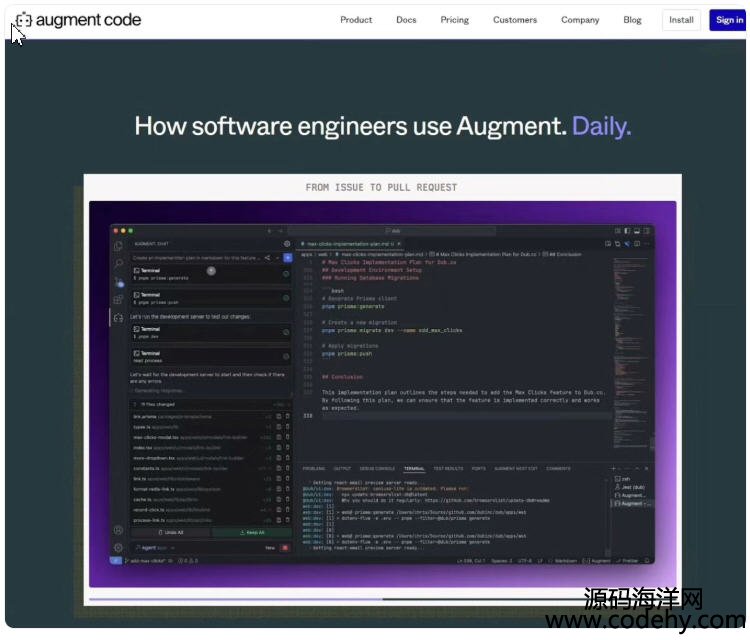This screenshot has height=640, width=750.
Task: Open file icon in constants.ts row
Action: 278,468
